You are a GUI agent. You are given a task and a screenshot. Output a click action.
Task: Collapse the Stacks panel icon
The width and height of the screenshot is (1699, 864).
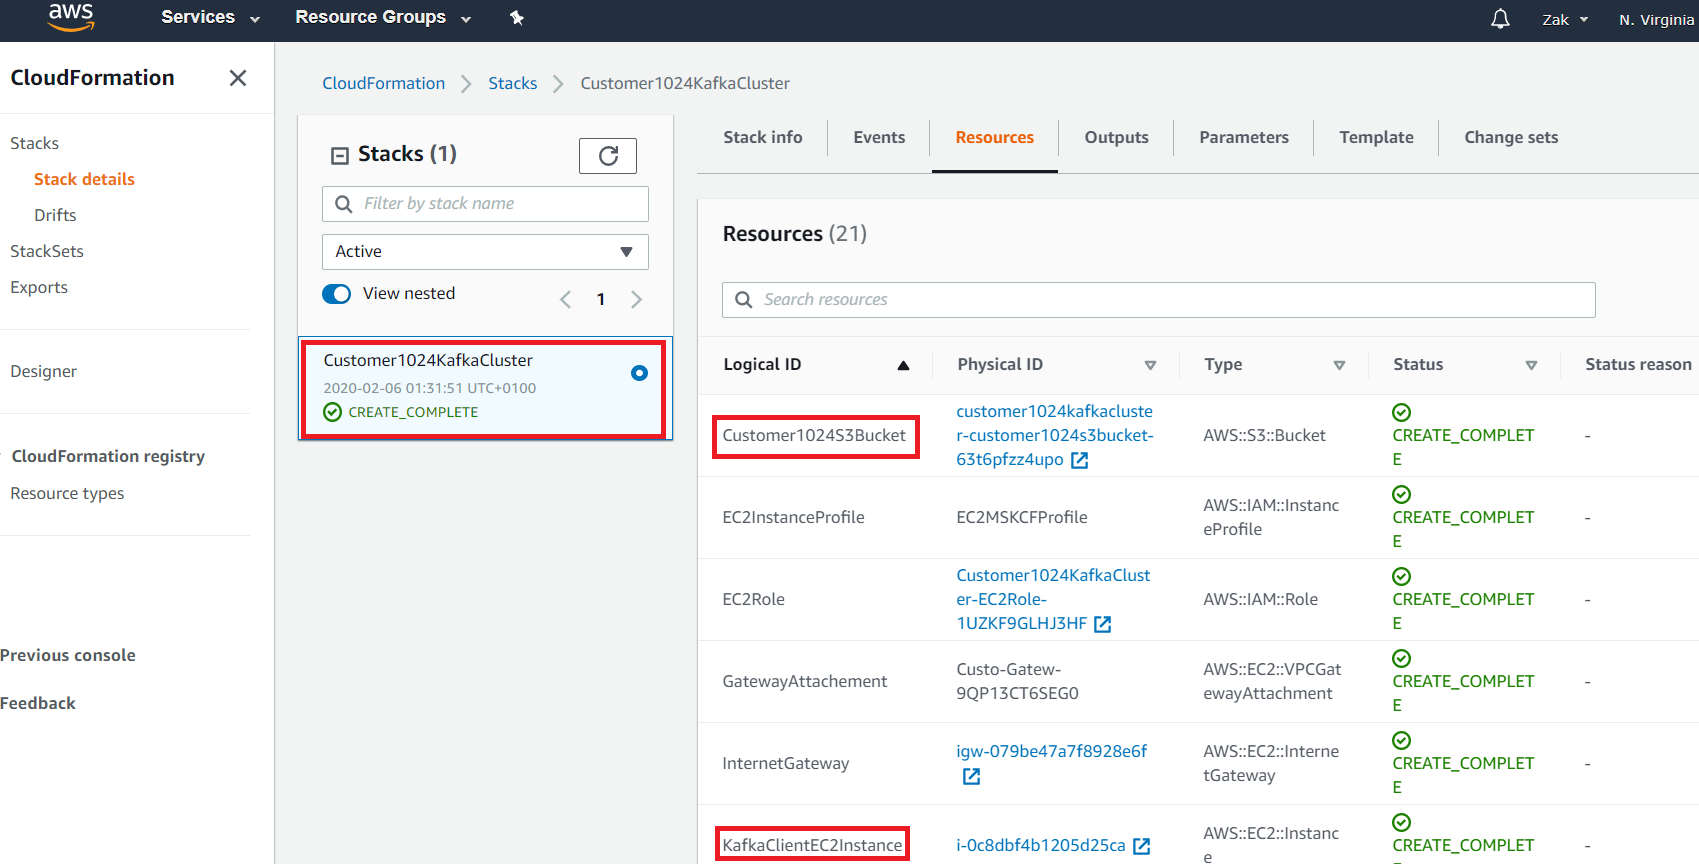click(340, 155)
